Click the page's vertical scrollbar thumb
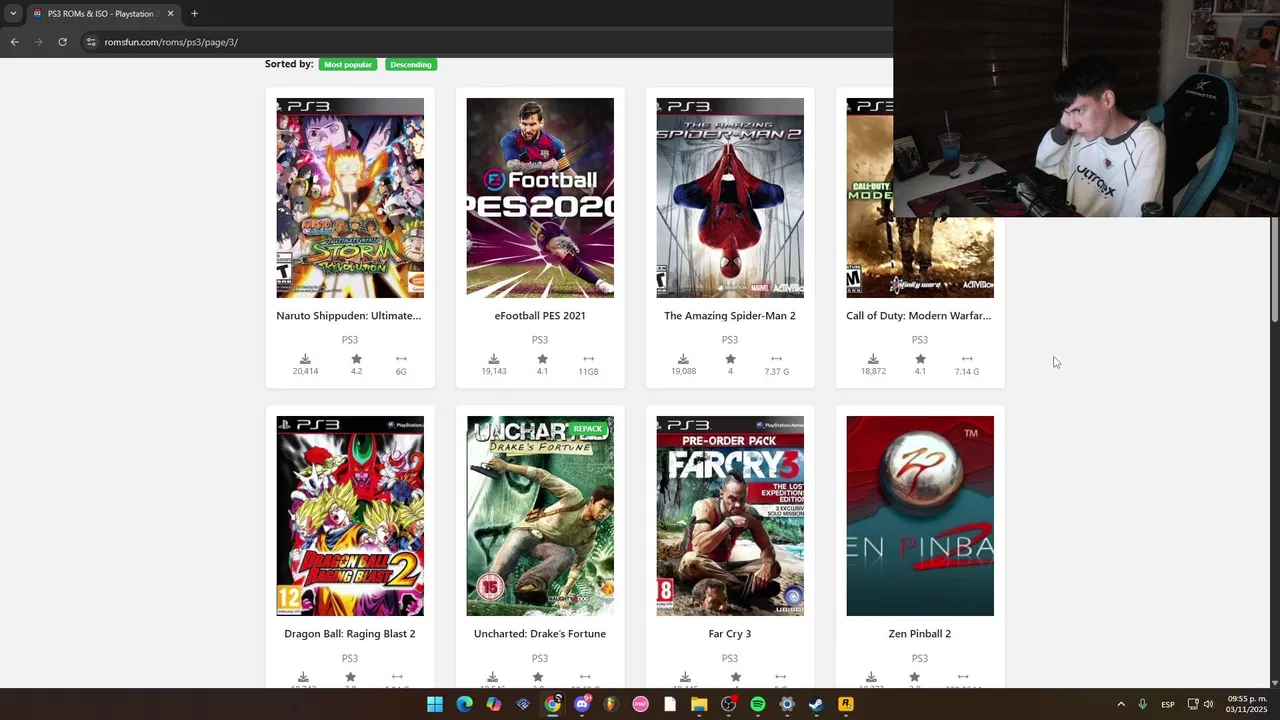1280x720 pixels. tap(1275, 270)
